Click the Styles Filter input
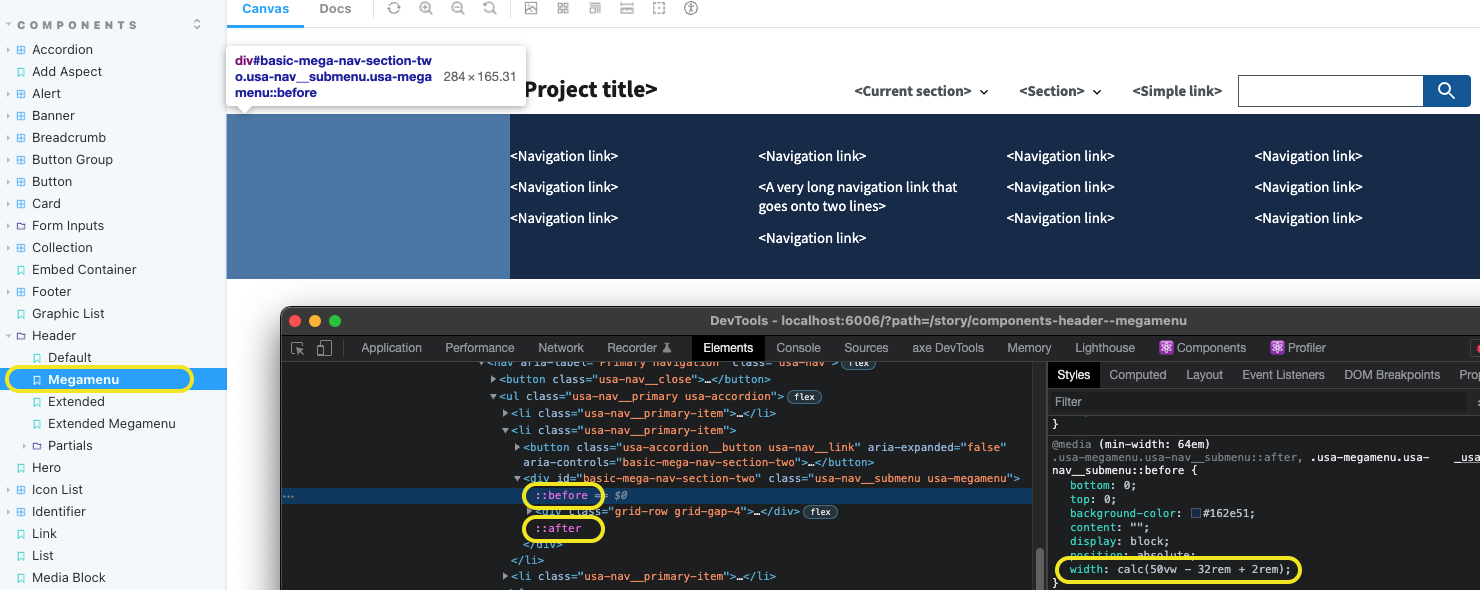This screenshot has height=590, width=1480. click(1258, 402)
